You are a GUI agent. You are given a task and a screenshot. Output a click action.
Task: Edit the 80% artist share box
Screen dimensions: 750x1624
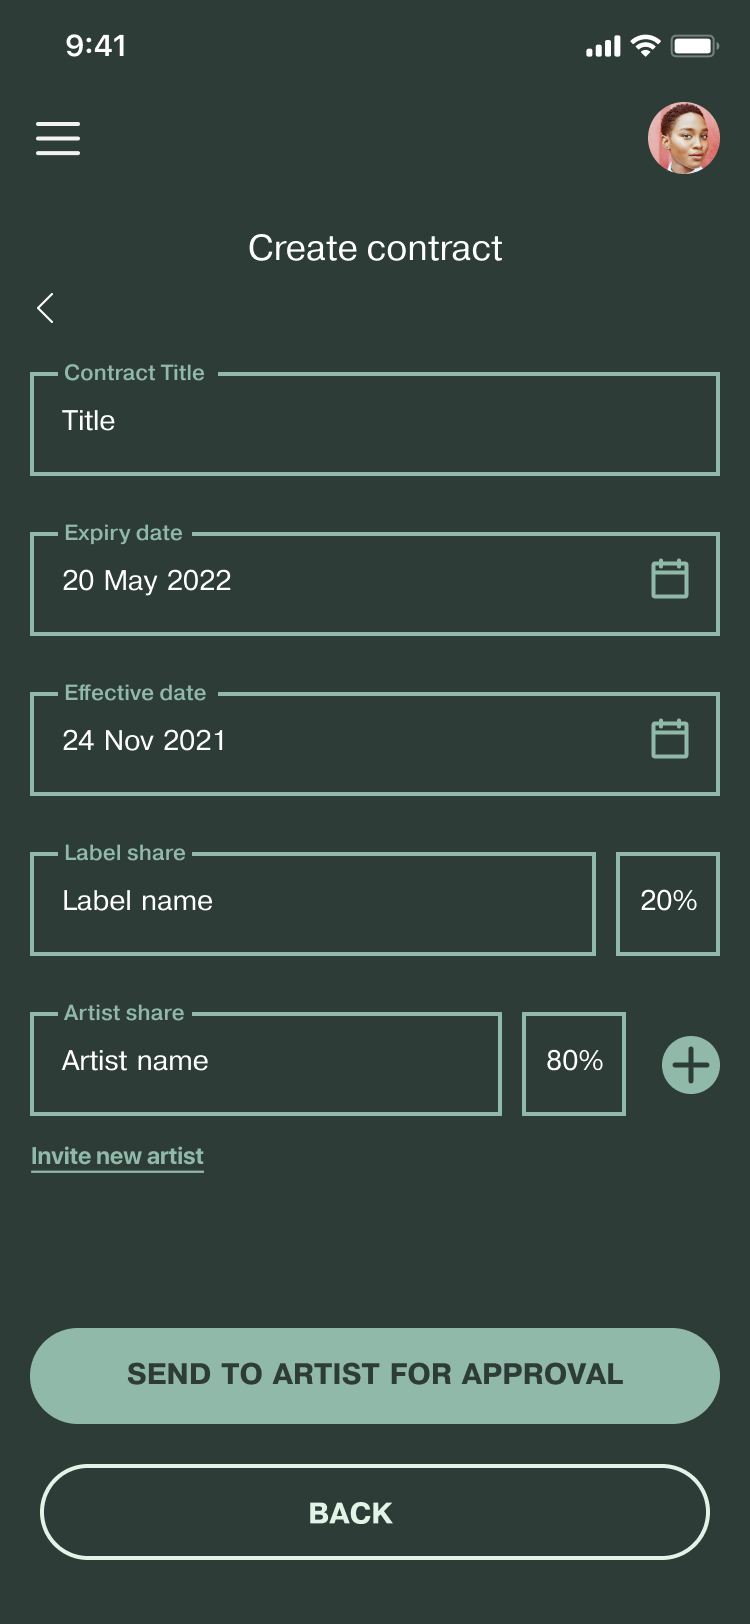click(x=574, y=1063)
